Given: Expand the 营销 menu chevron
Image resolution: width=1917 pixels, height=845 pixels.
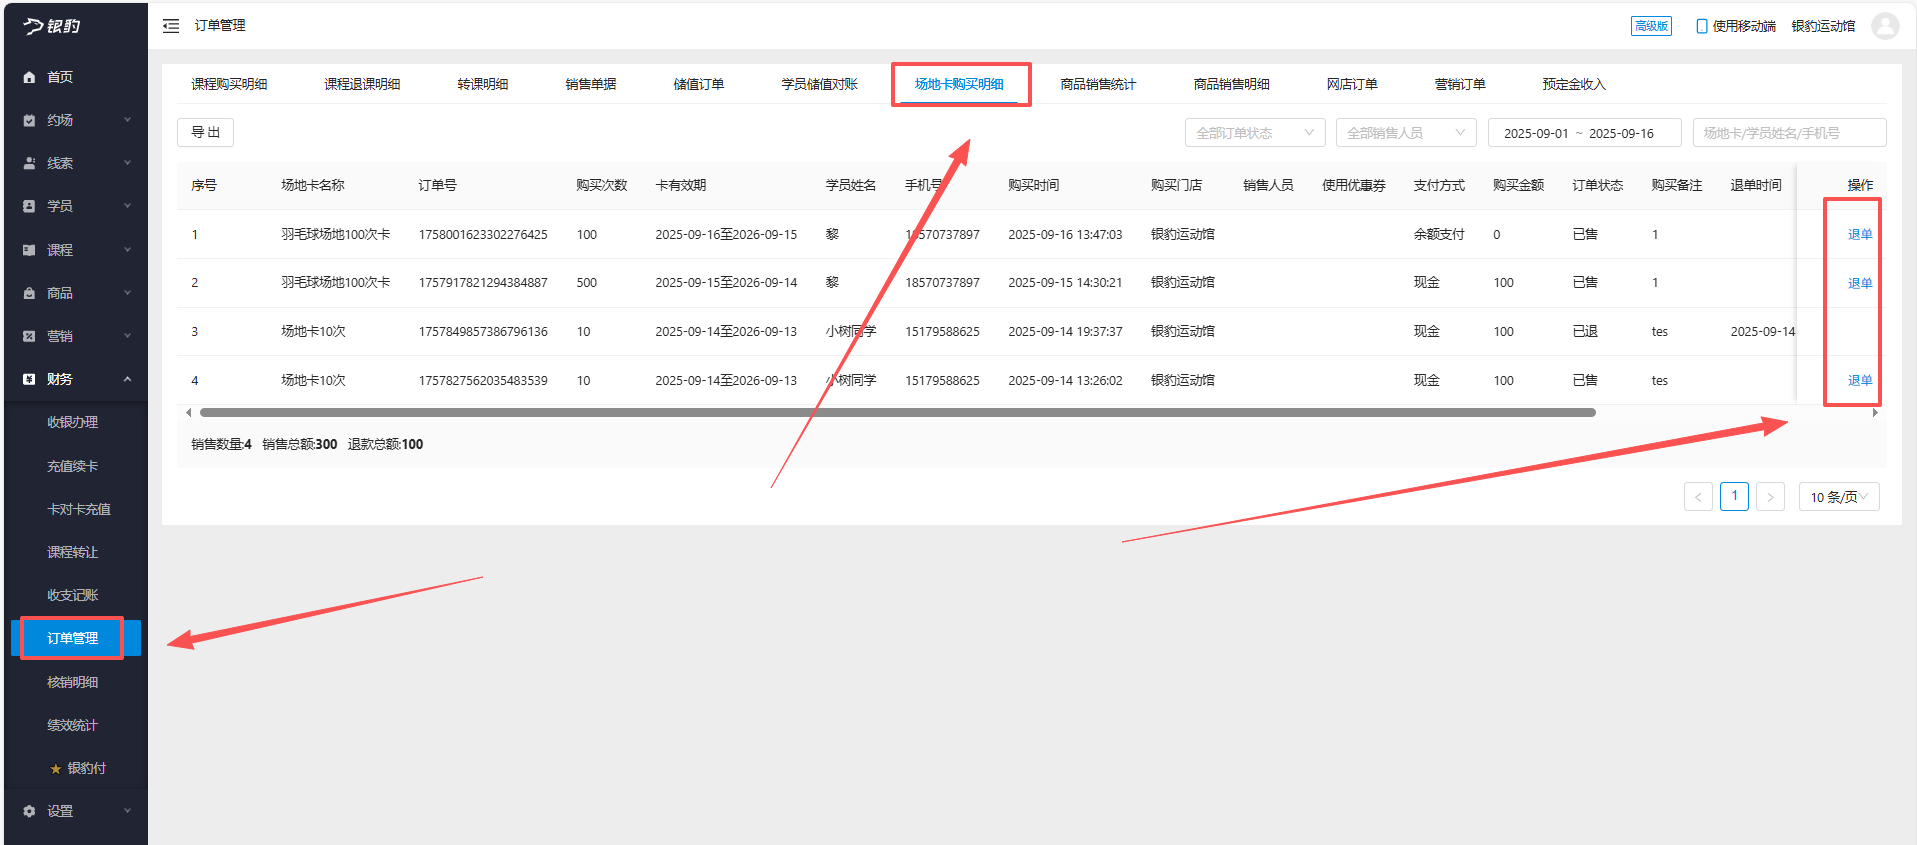Looking at the screenshot, I should coord(127,336).
